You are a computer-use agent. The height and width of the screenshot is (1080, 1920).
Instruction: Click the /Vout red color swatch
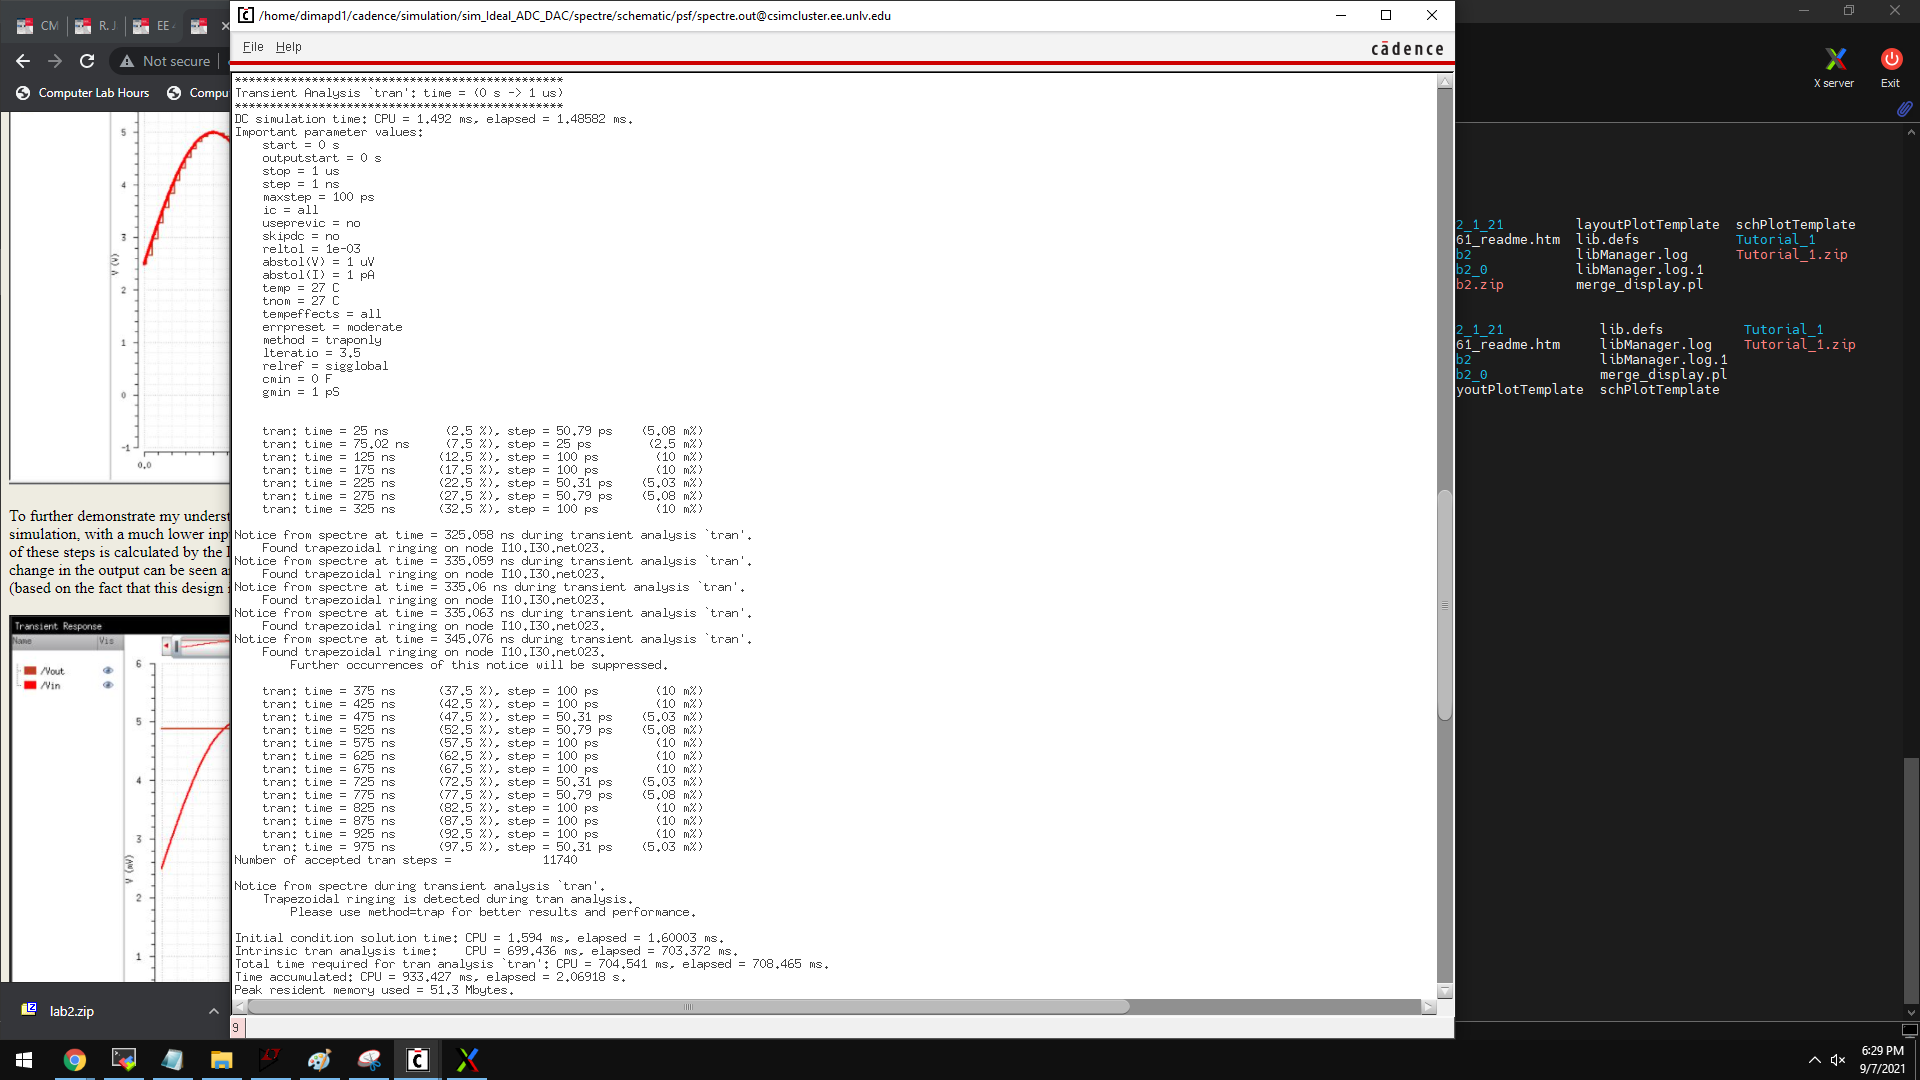pyautogui.click(x=31, y=671)
